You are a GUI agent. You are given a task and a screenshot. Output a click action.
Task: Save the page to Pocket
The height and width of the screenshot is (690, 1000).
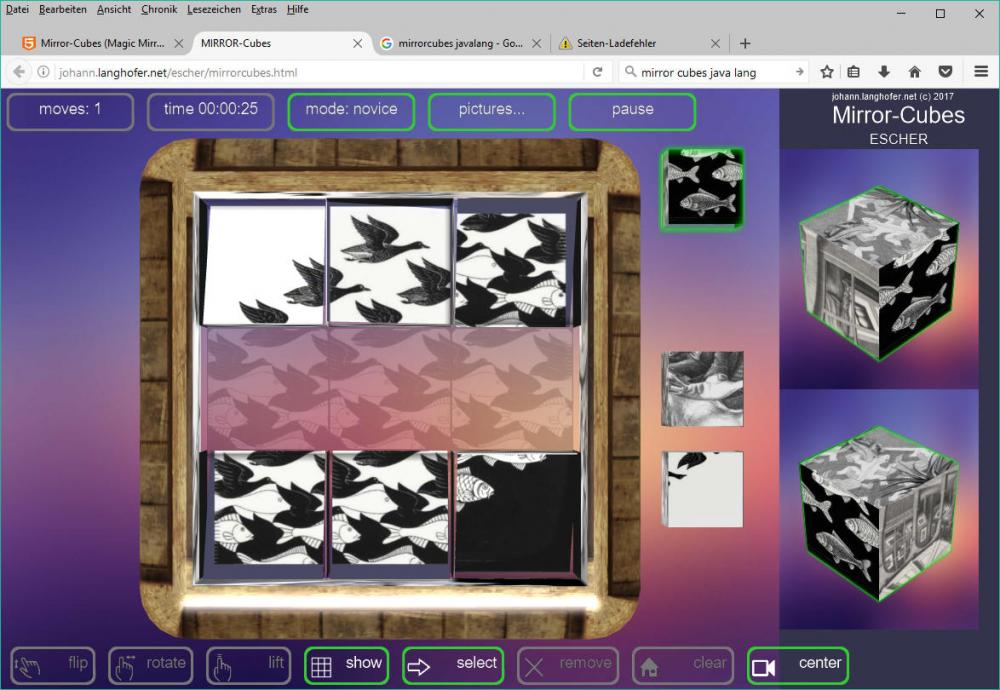coord(945,72)
